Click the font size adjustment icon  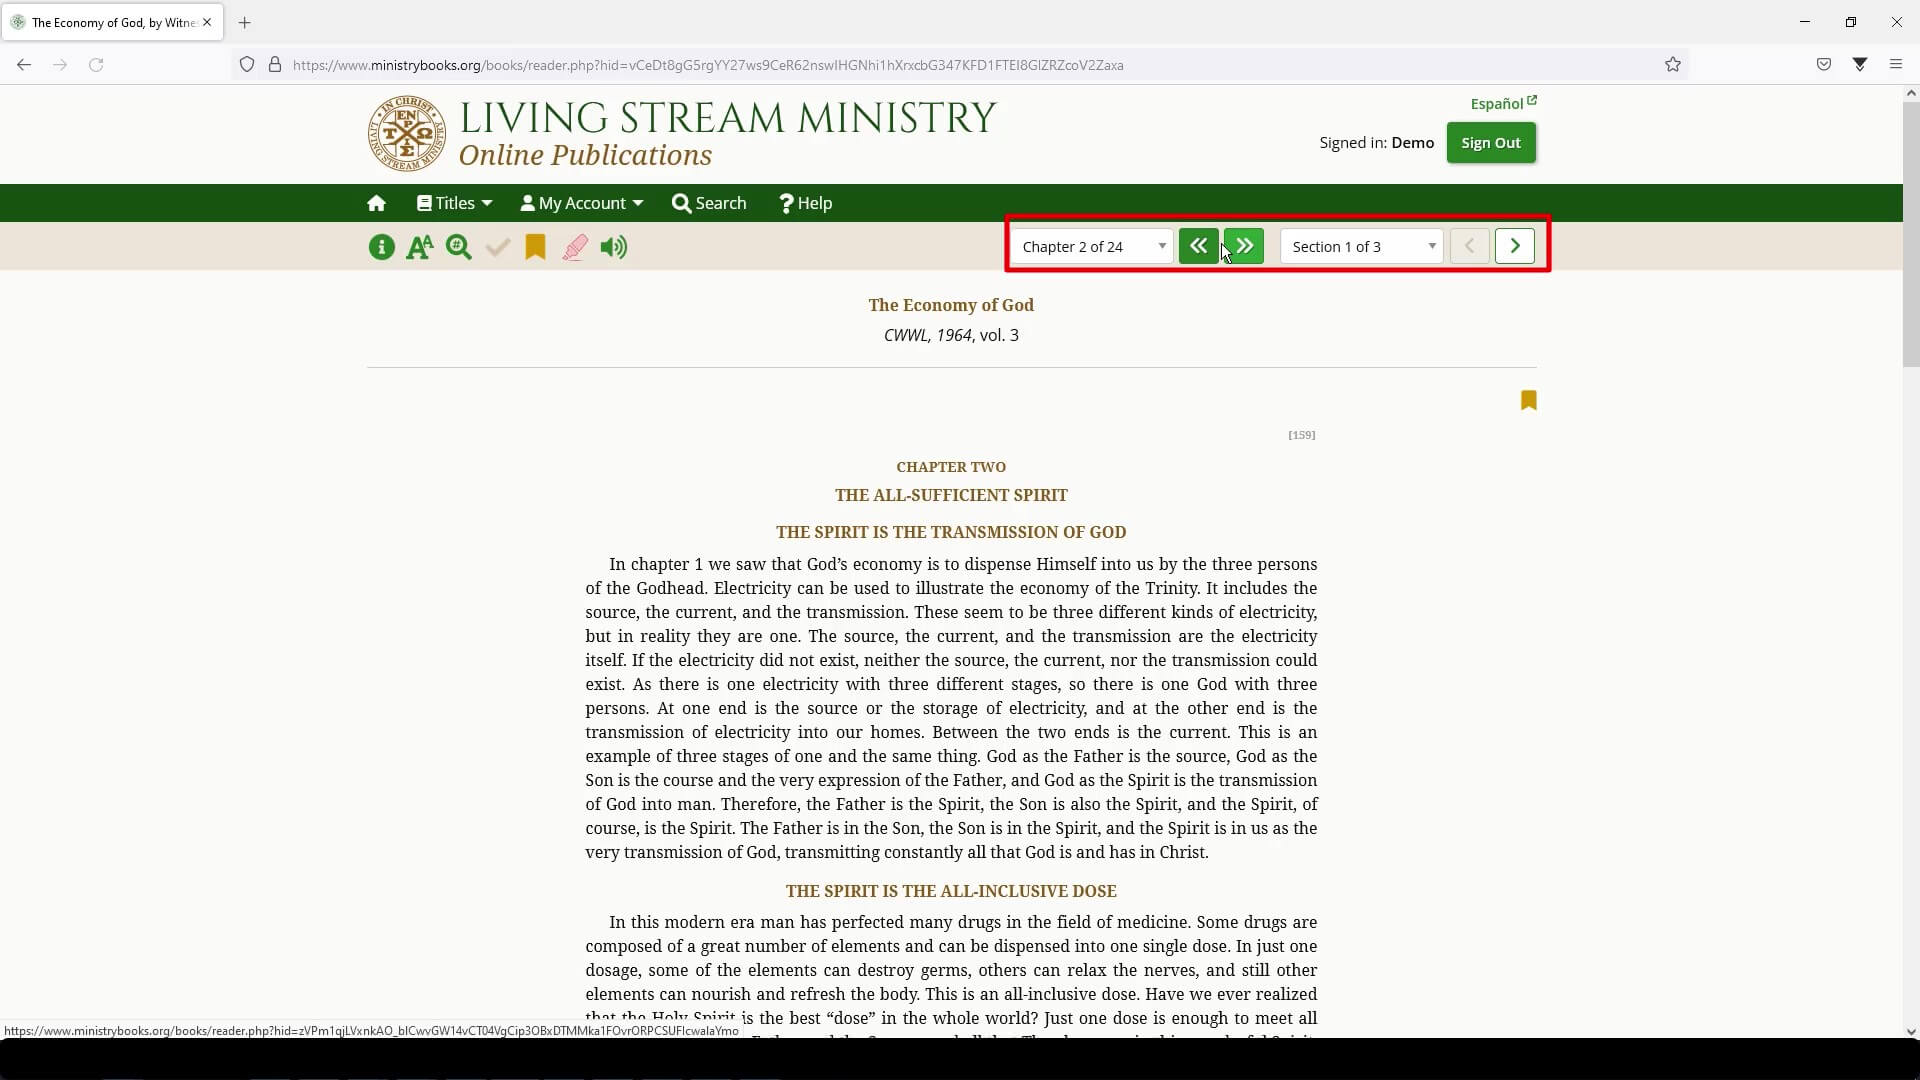pos(419,247)
